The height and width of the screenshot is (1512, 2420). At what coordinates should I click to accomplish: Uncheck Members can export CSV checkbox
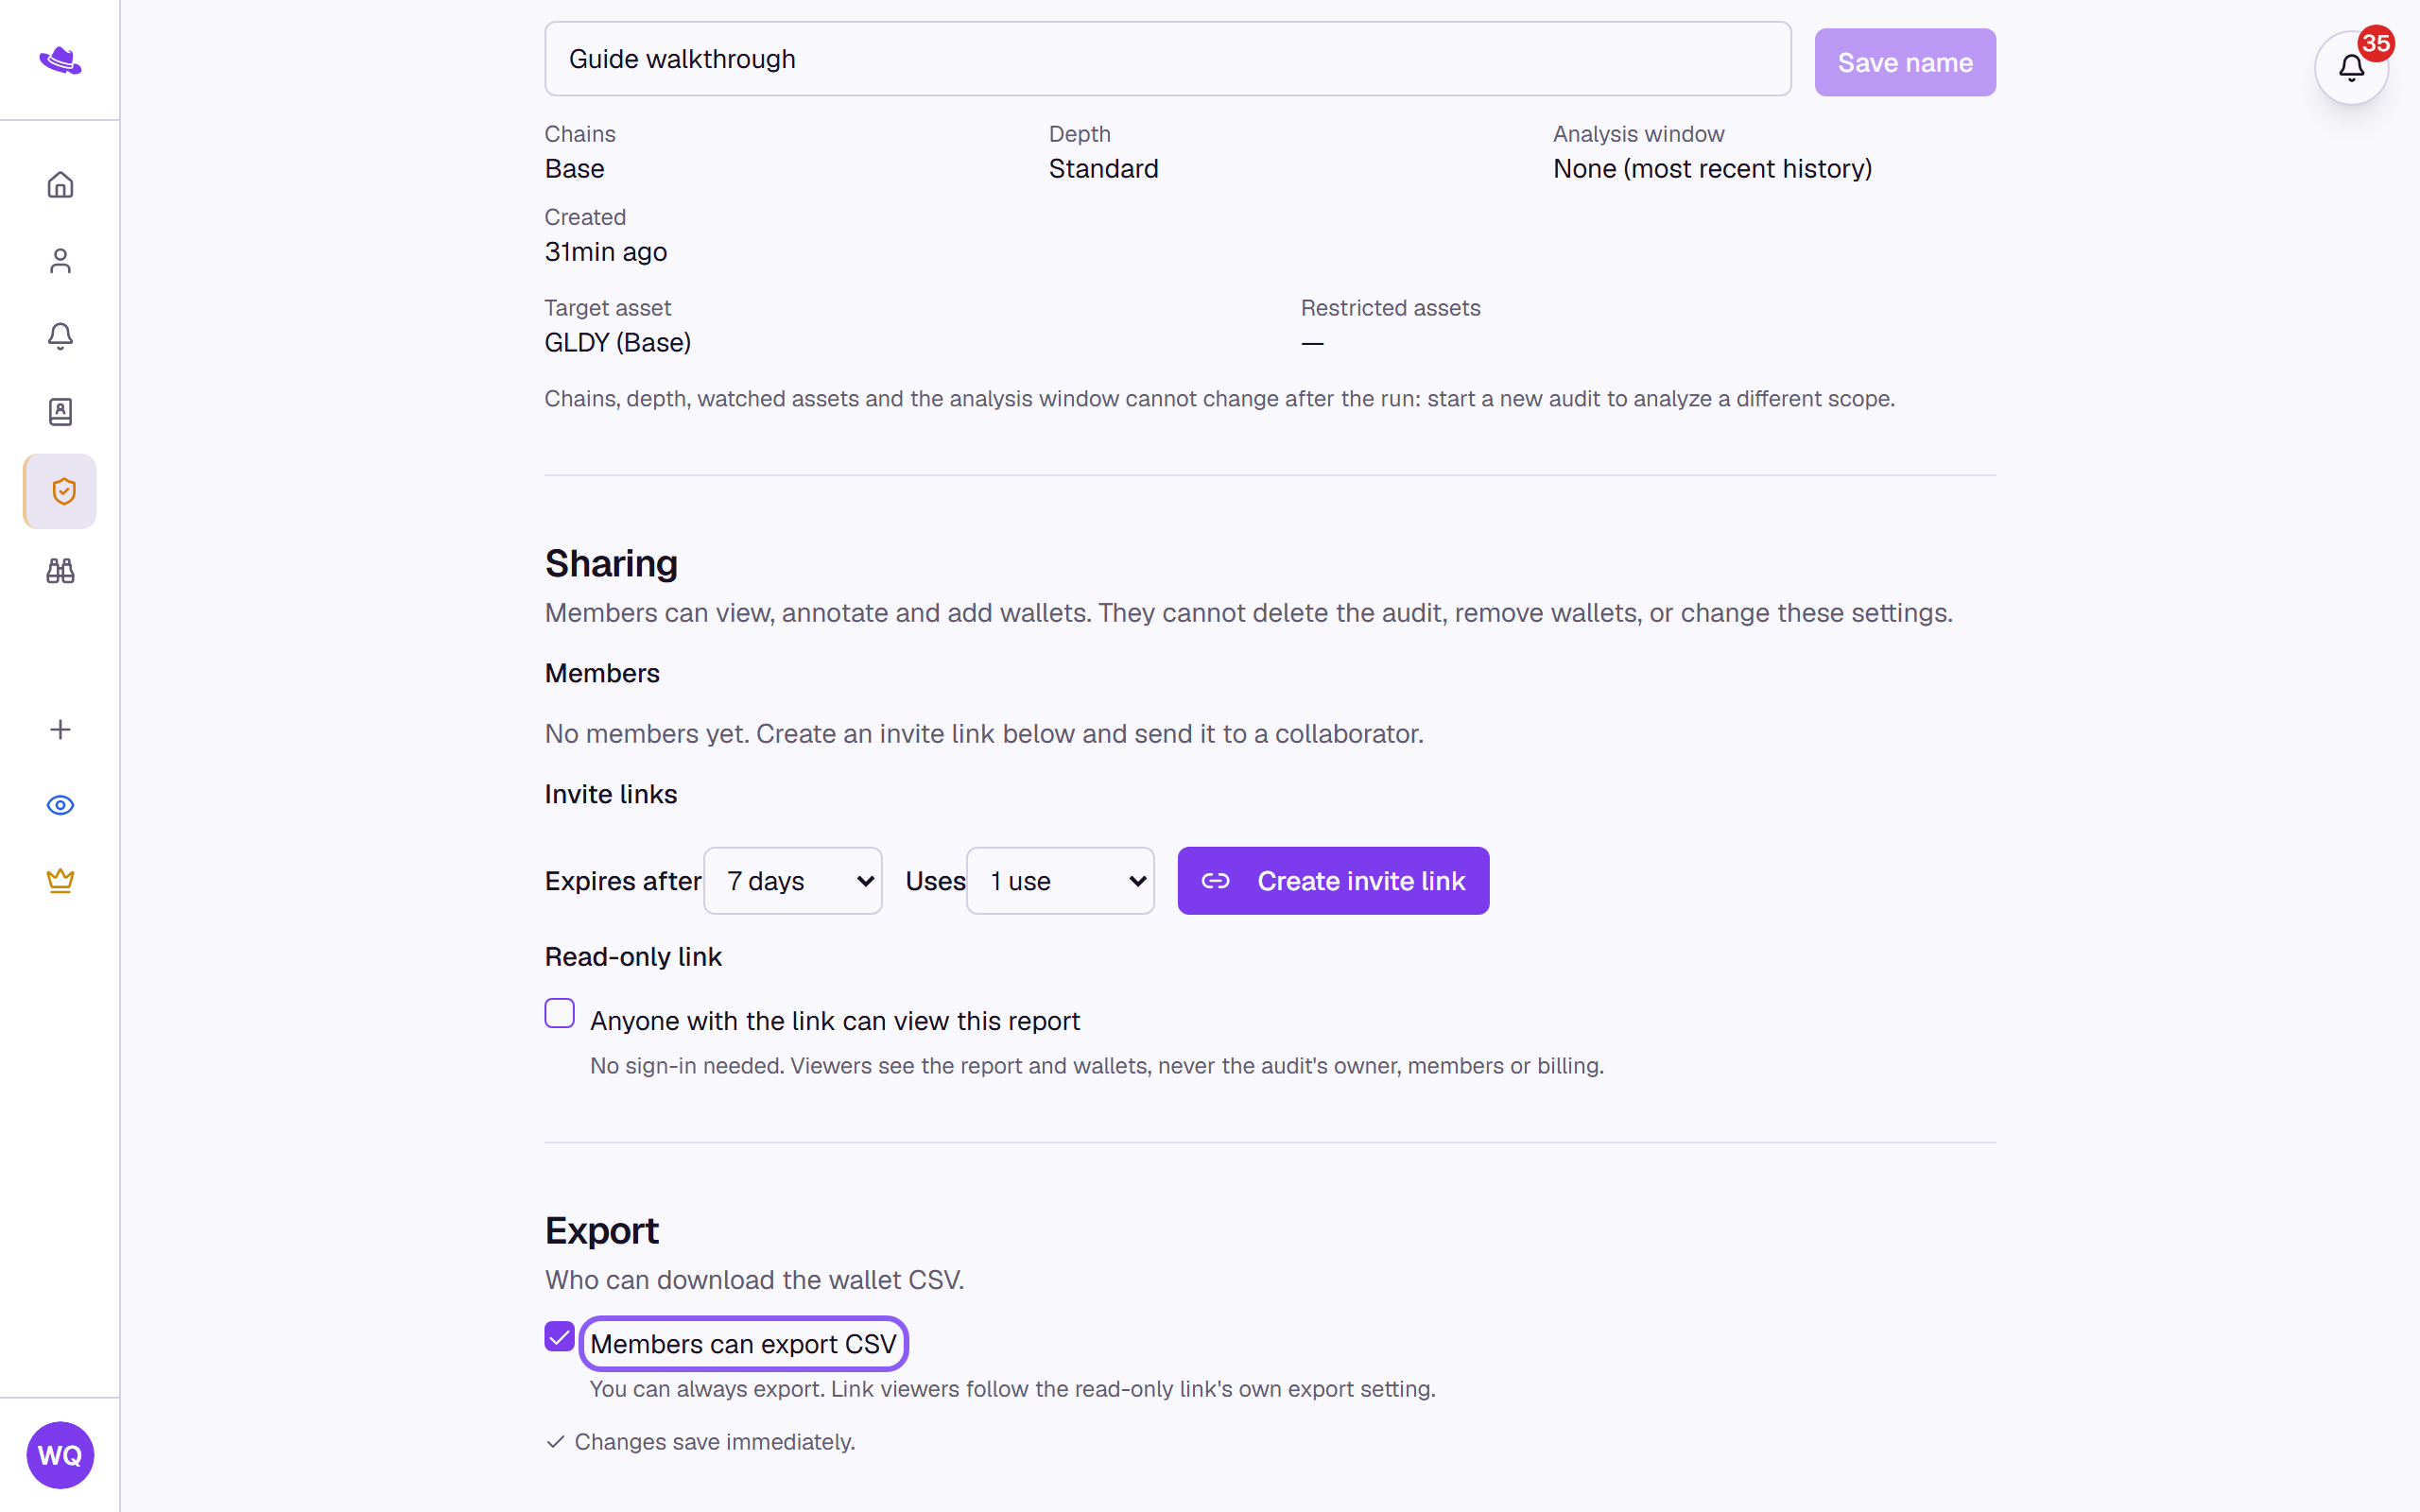pos(560,1336)
